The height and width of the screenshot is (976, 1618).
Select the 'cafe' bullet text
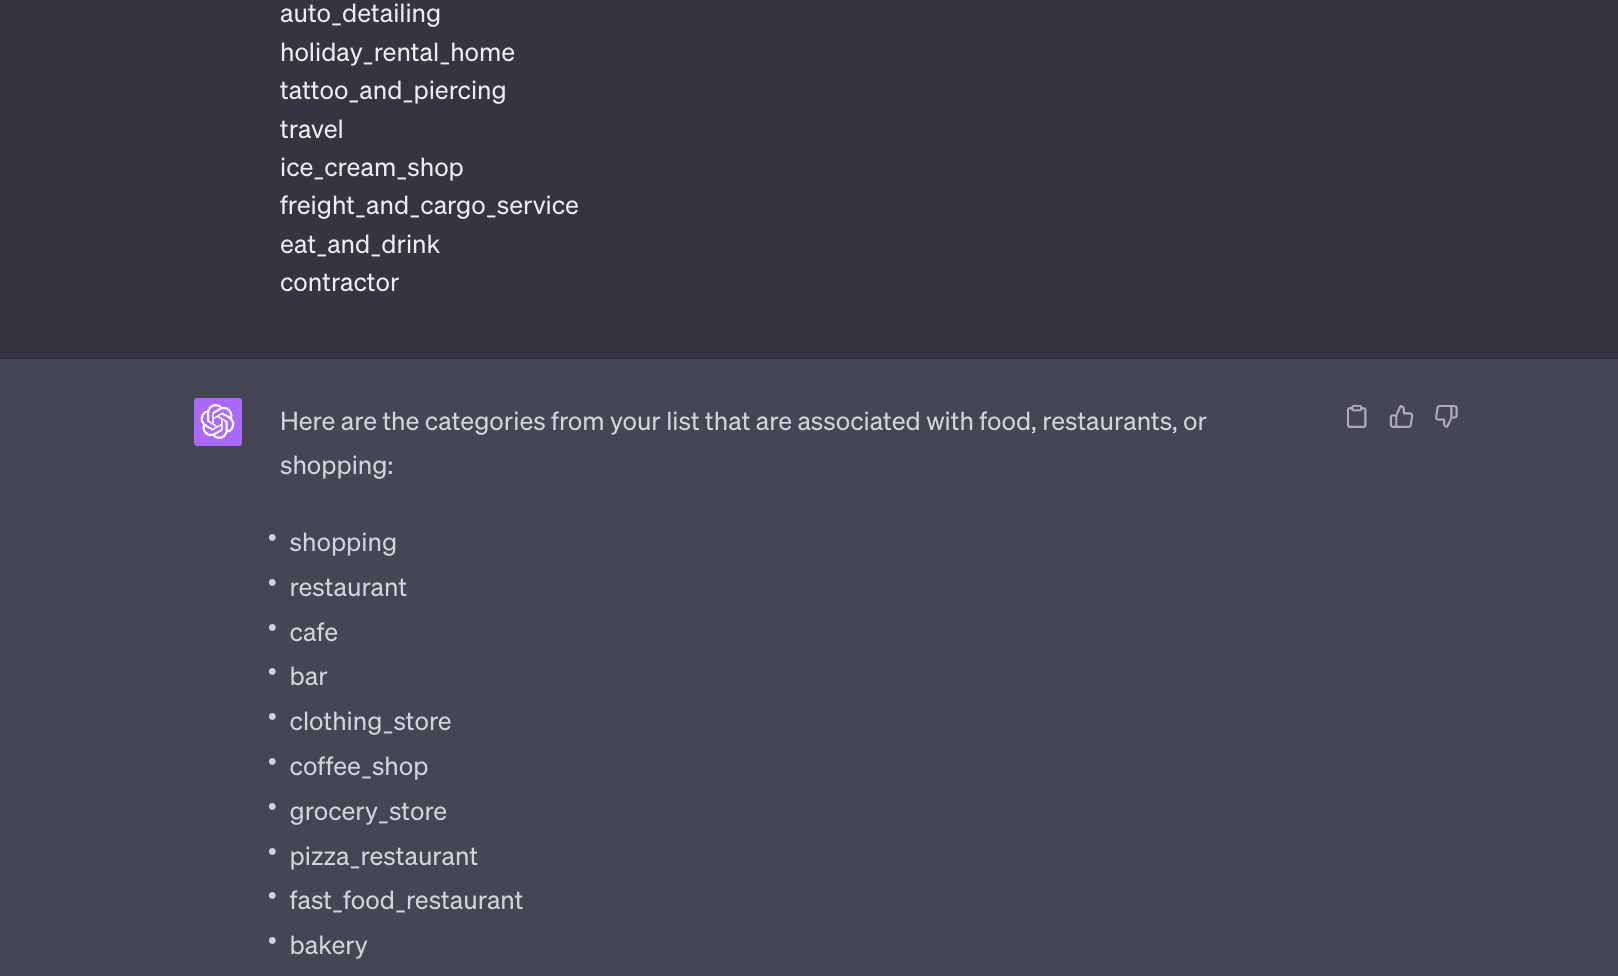tap(314, 632)
